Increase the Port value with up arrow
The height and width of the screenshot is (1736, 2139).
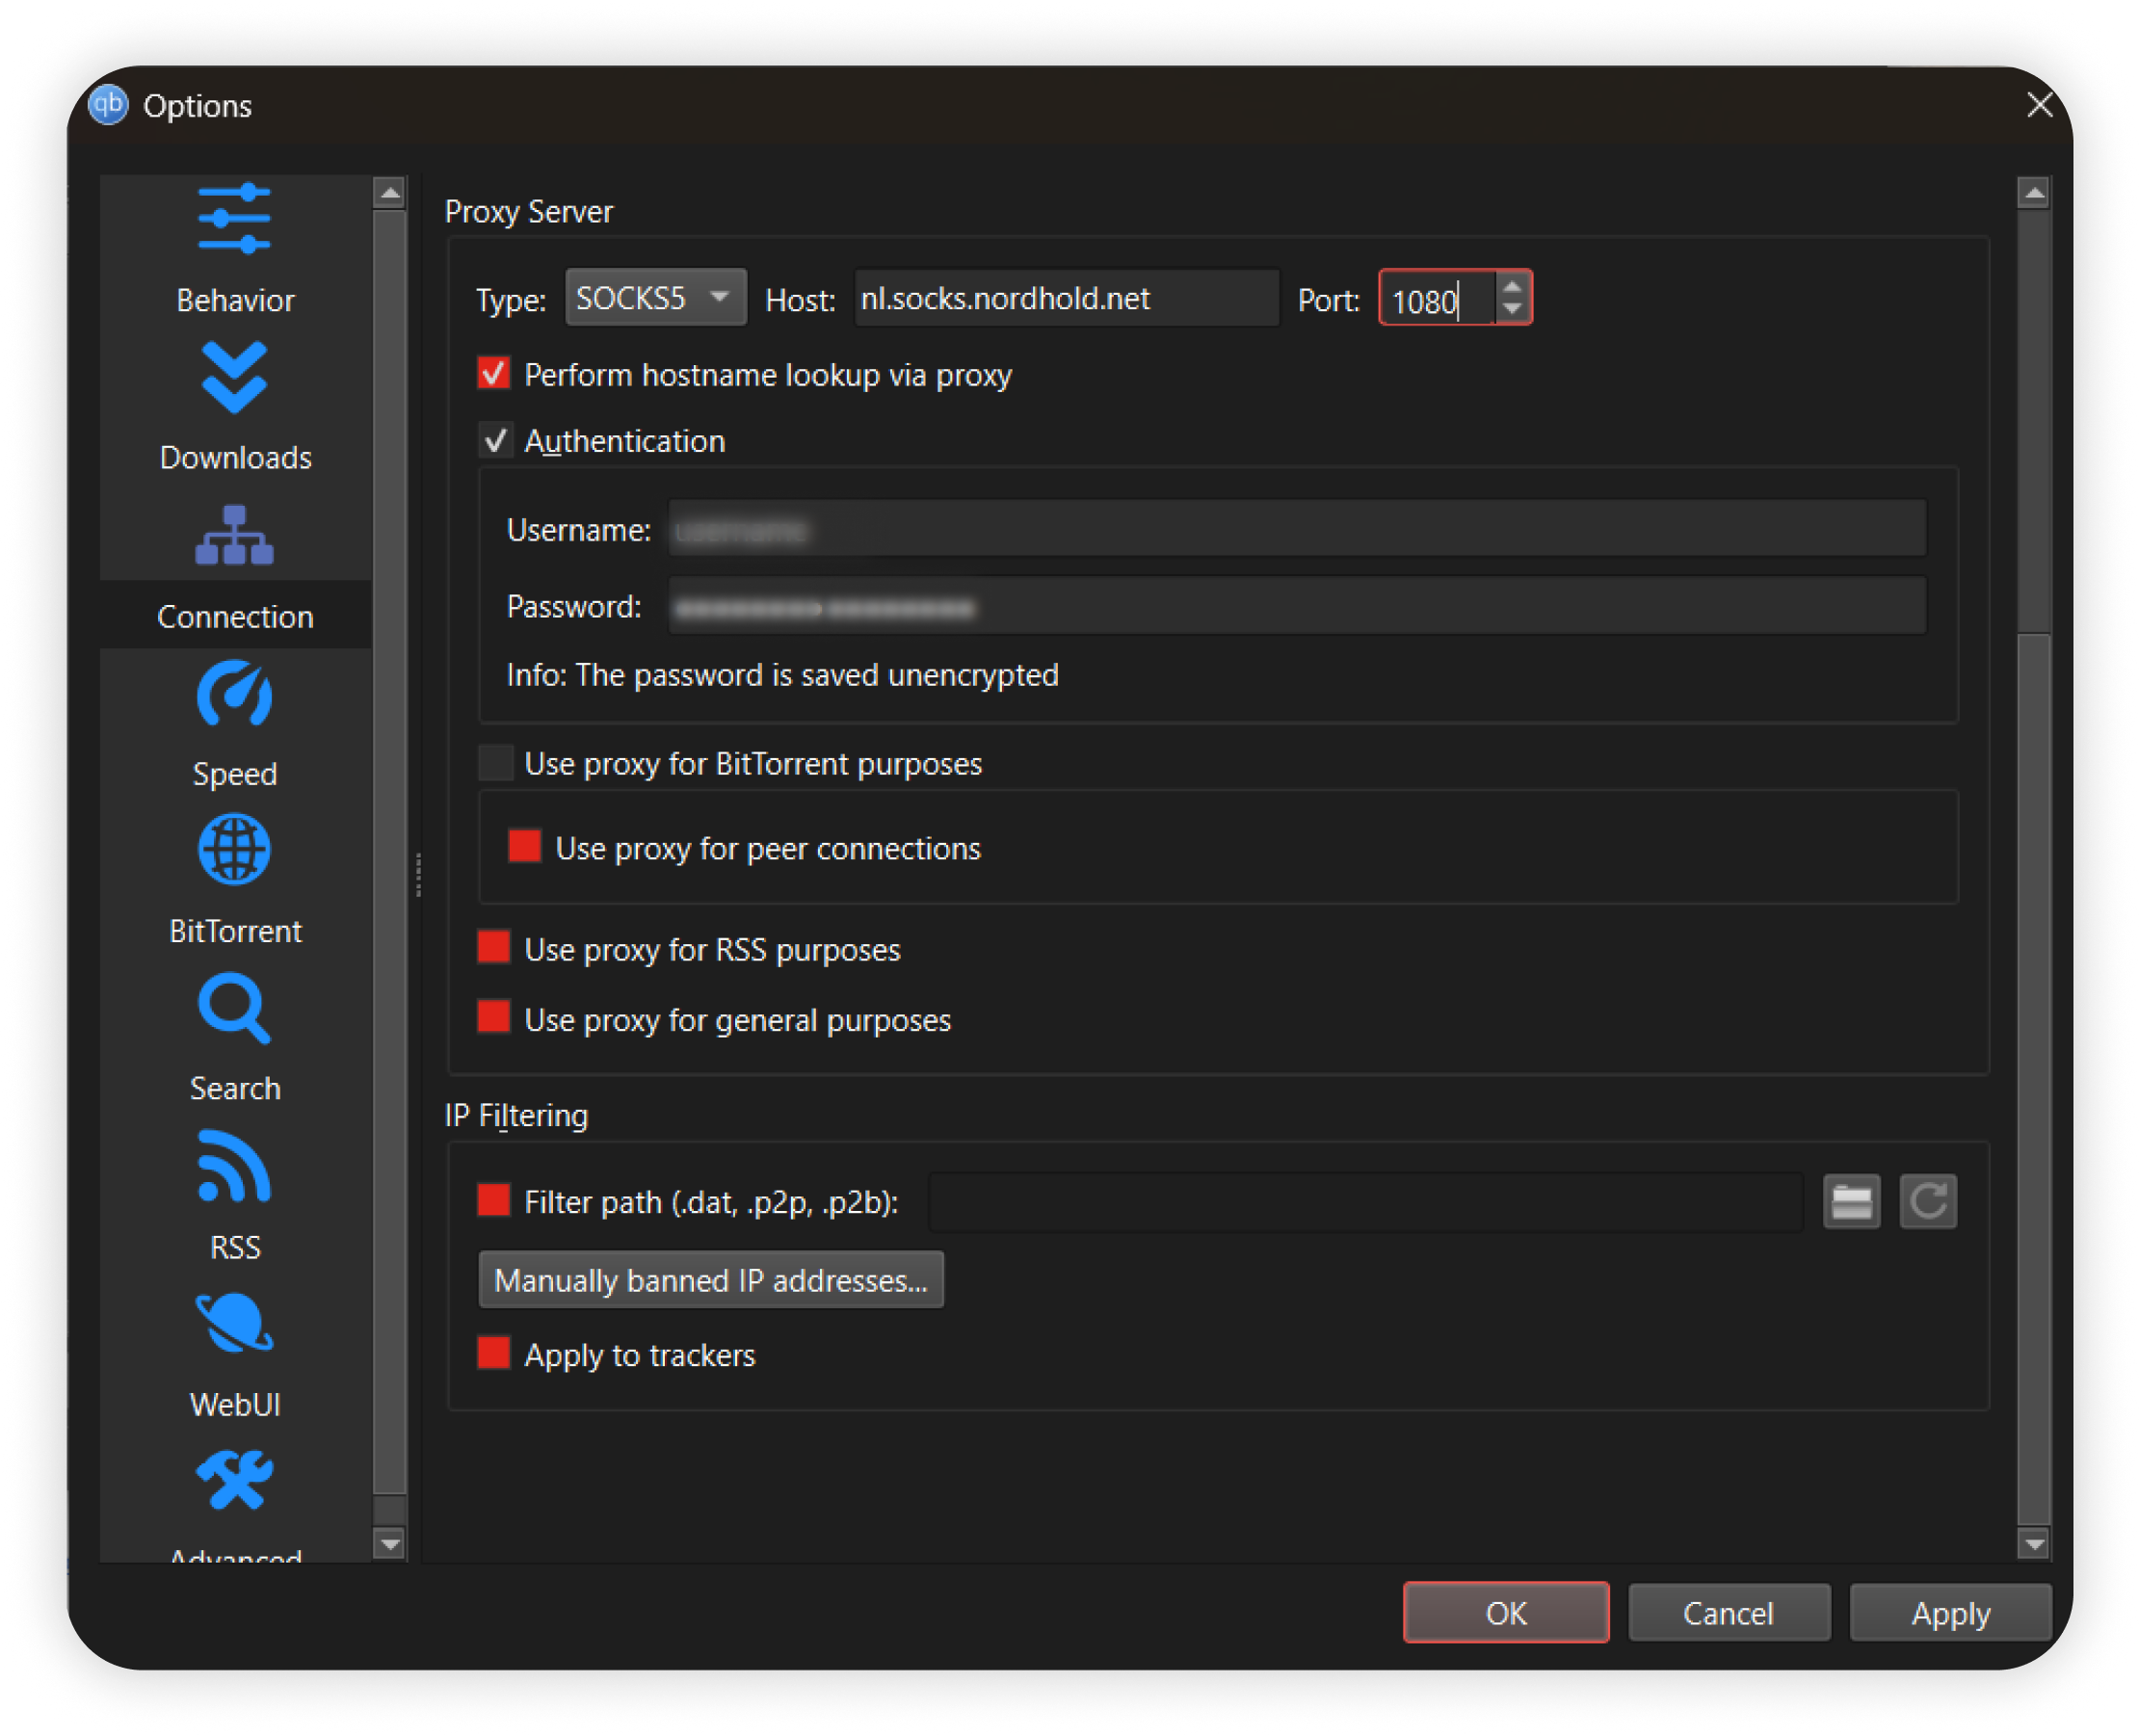(1512, 287)
